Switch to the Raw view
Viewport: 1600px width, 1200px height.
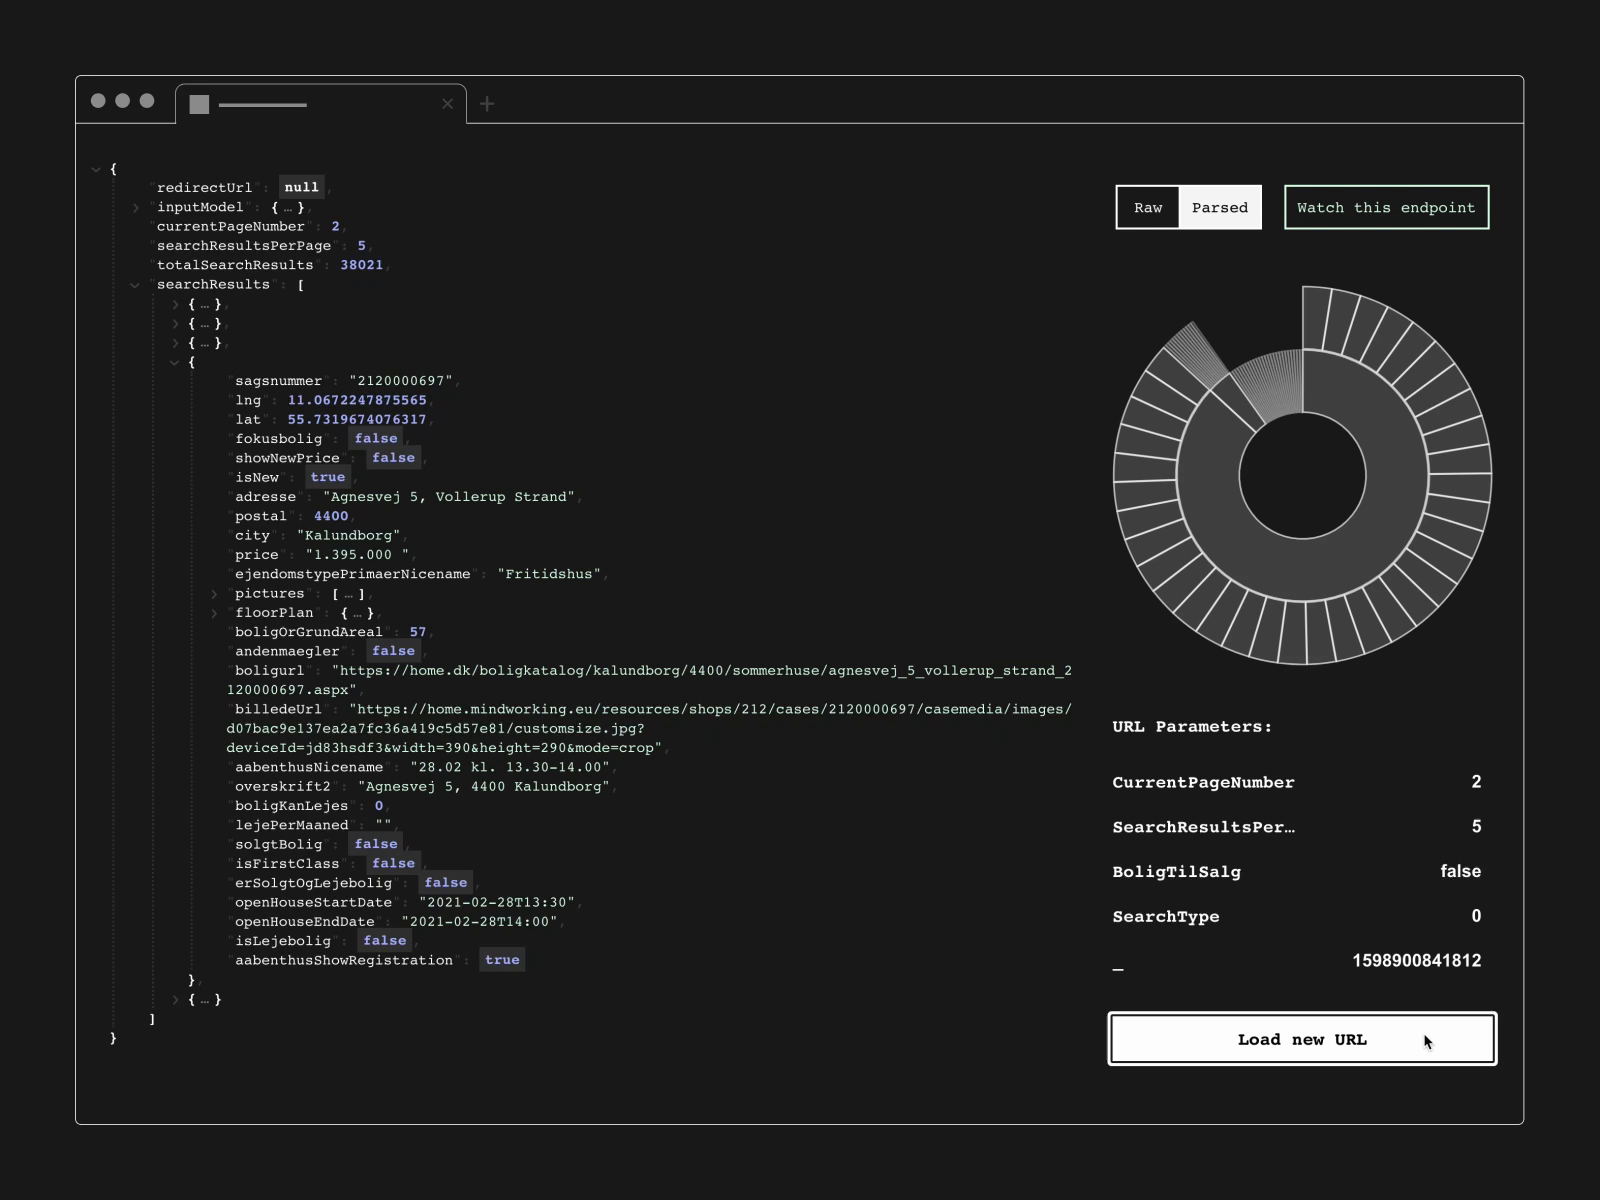pyautogui.click(x=1146, y=207)
